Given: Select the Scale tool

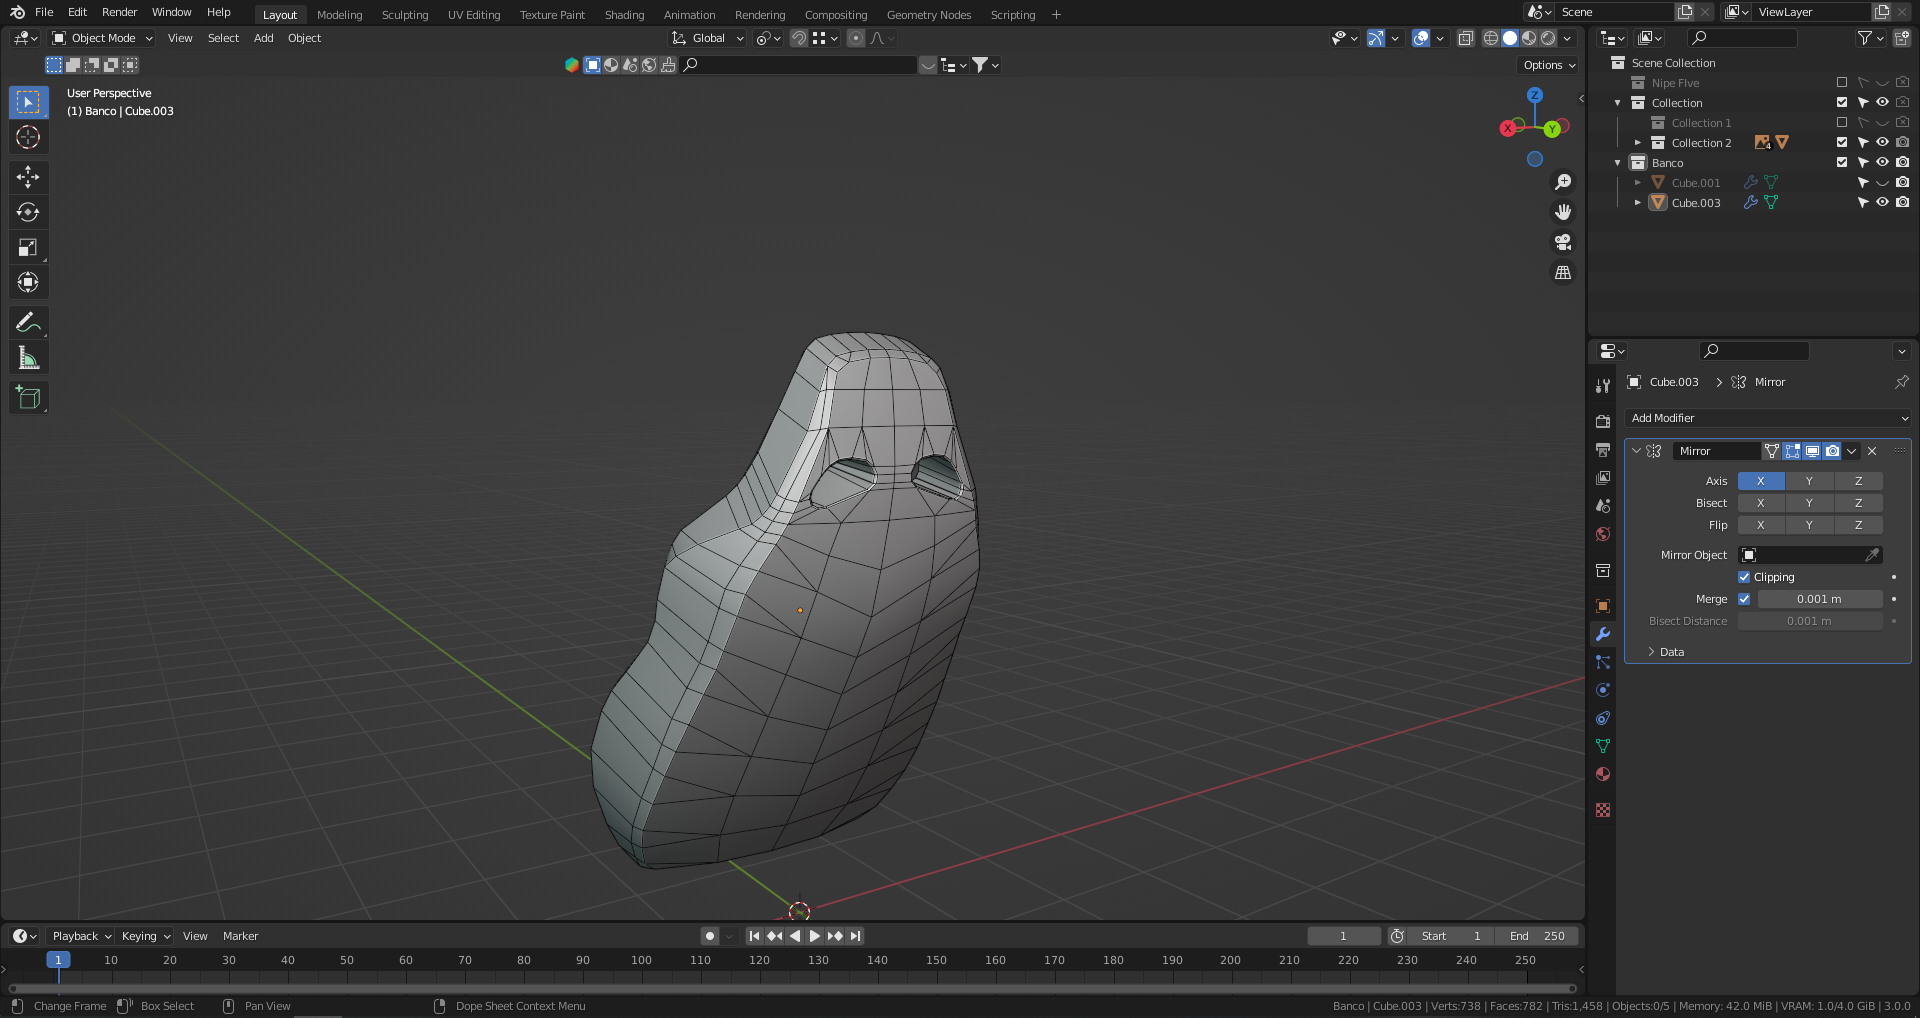Looking at the screenshot, I should (x=28, y=247).
